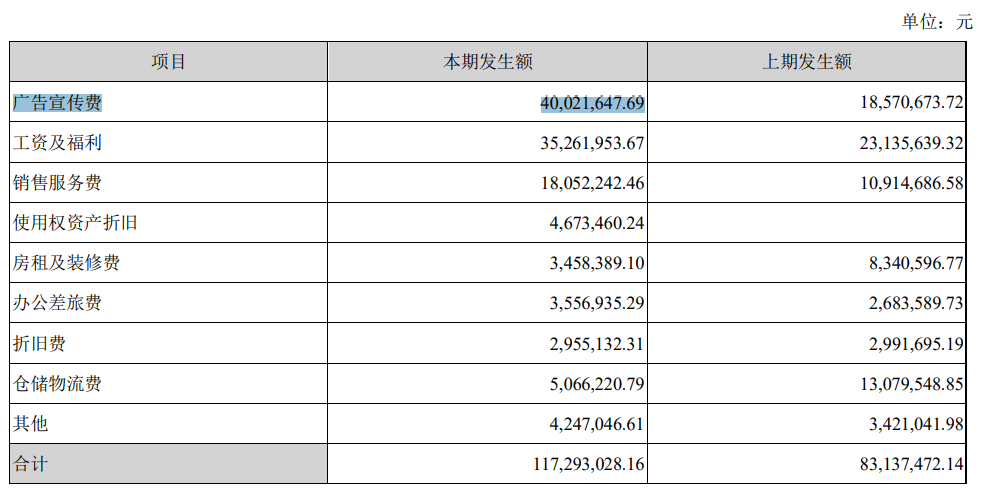Select prior-period value 10,914,686.58
The height and width of the screenshot is (489, 983).
click(911, 183)
